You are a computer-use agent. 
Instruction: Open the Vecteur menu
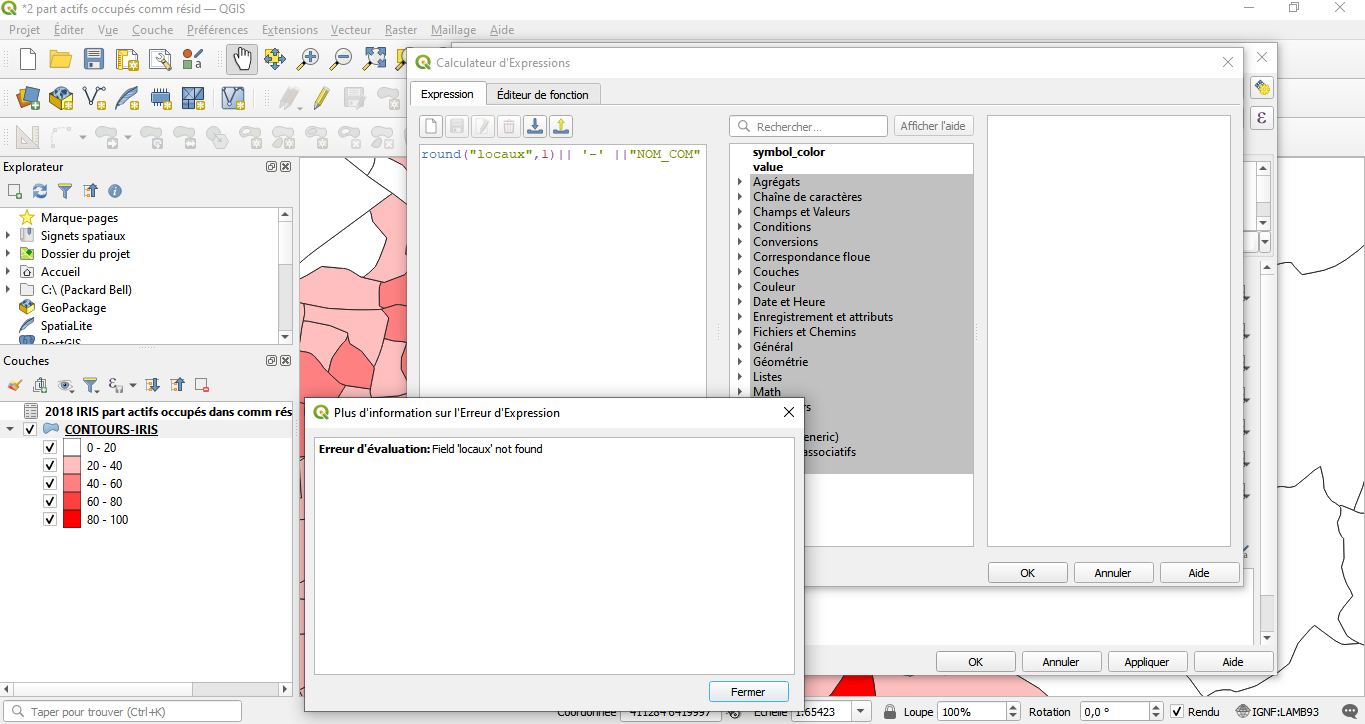coord(351,30)
